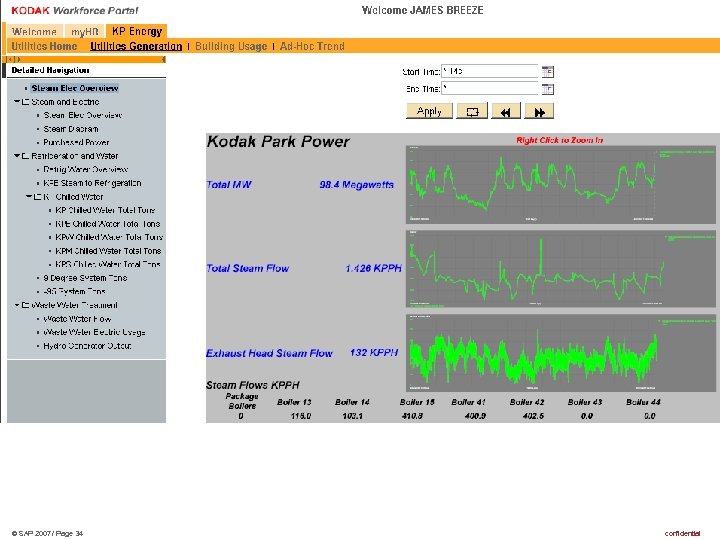Click the 98.4 Megawatts value
The width and height of the screenshot is (720, 540).
tap(356, 185)
